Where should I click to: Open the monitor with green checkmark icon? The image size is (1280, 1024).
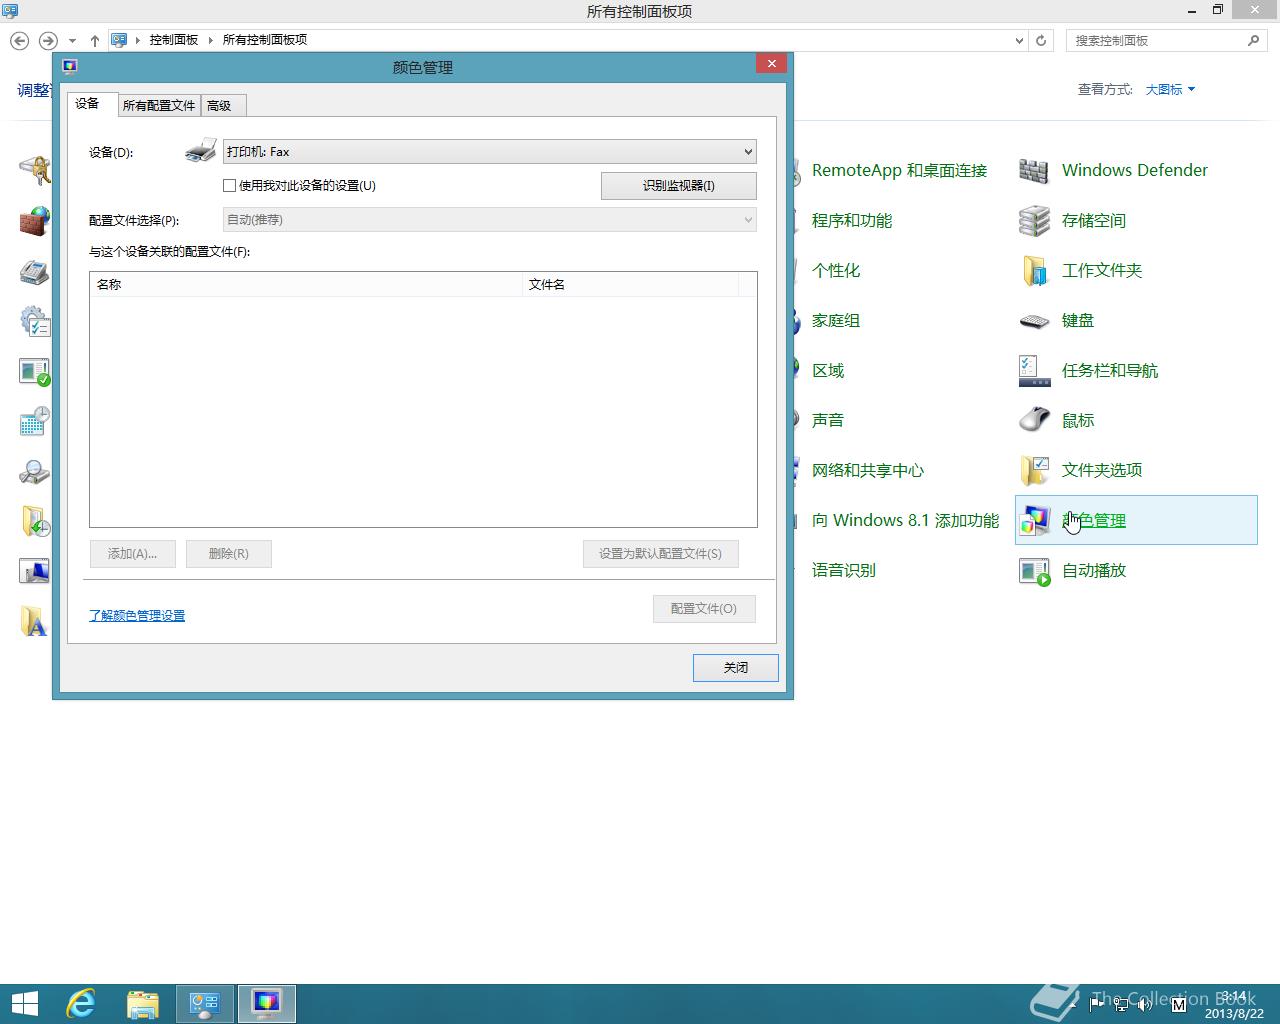35,371
